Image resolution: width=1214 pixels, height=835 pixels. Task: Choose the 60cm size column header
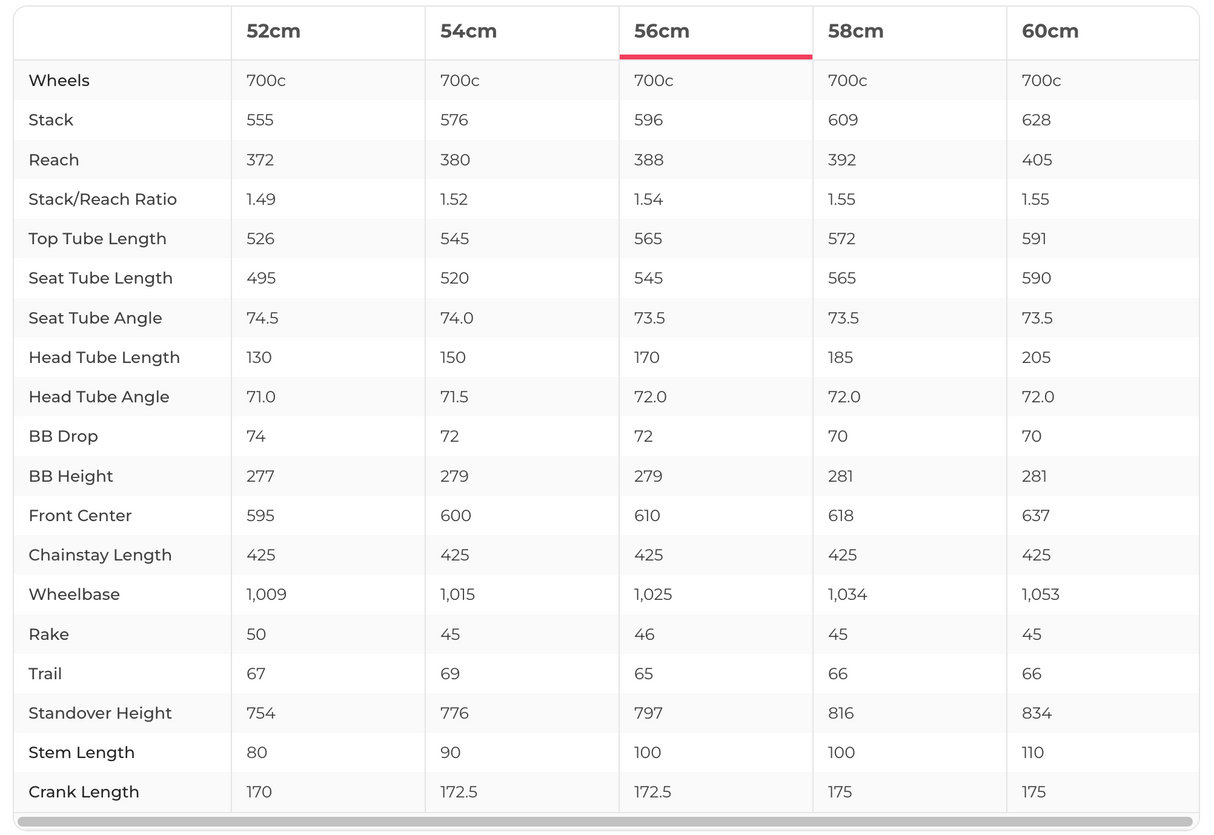[x=1050, y=31]
